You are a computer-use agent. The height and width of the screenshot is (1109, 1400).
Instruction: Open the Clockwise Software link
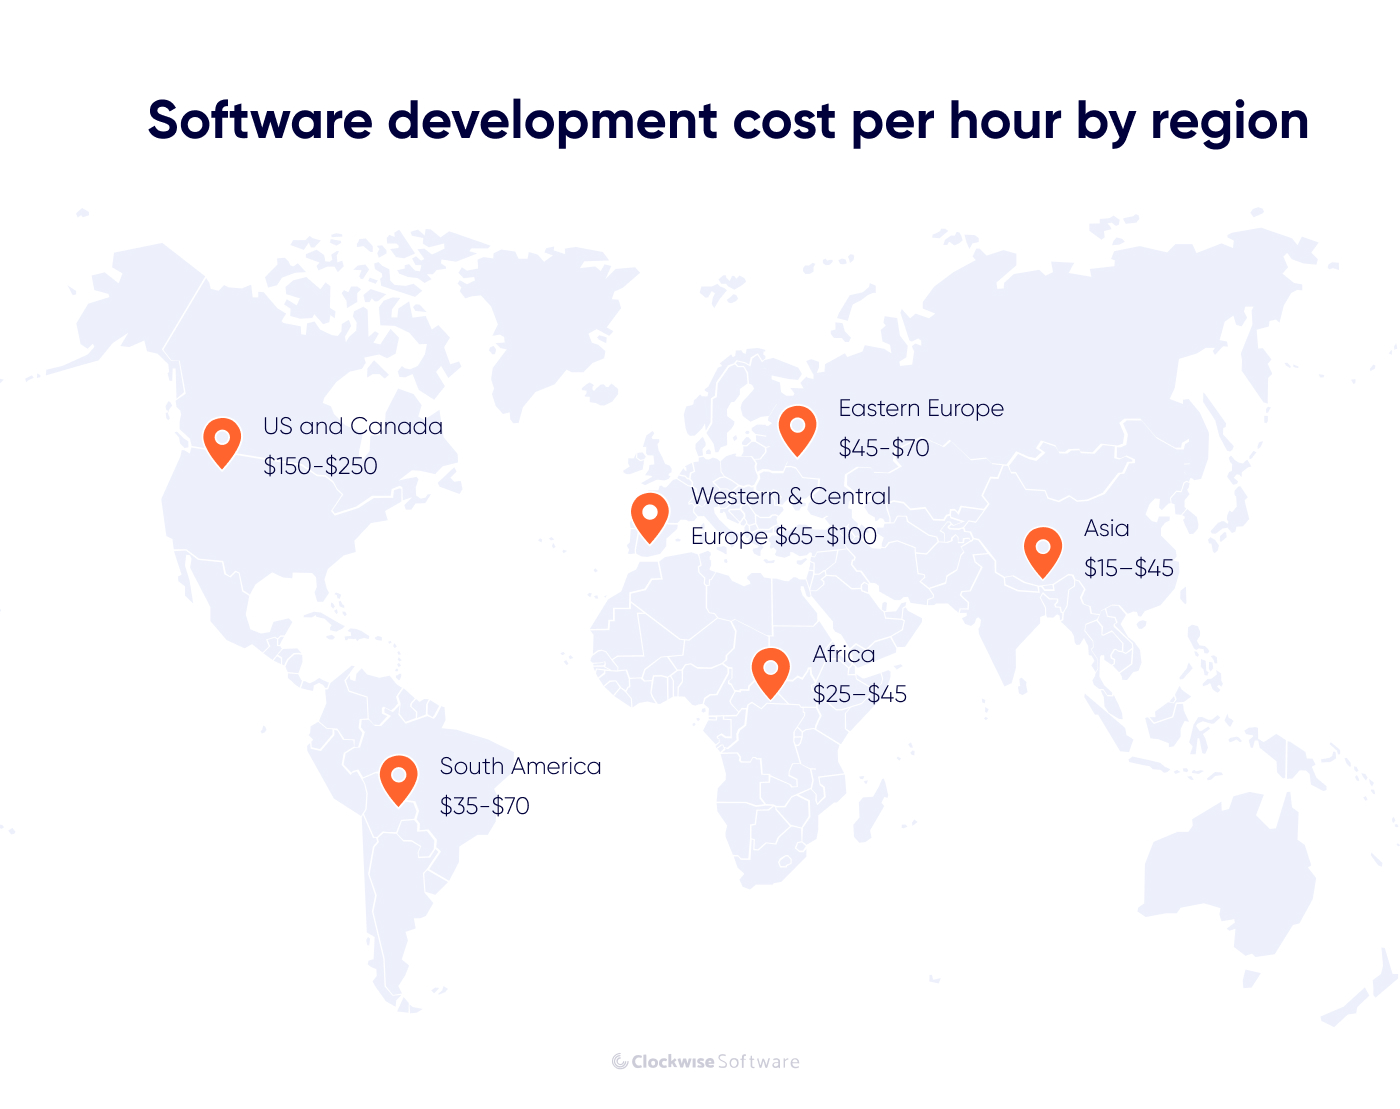coord(705,1062)
